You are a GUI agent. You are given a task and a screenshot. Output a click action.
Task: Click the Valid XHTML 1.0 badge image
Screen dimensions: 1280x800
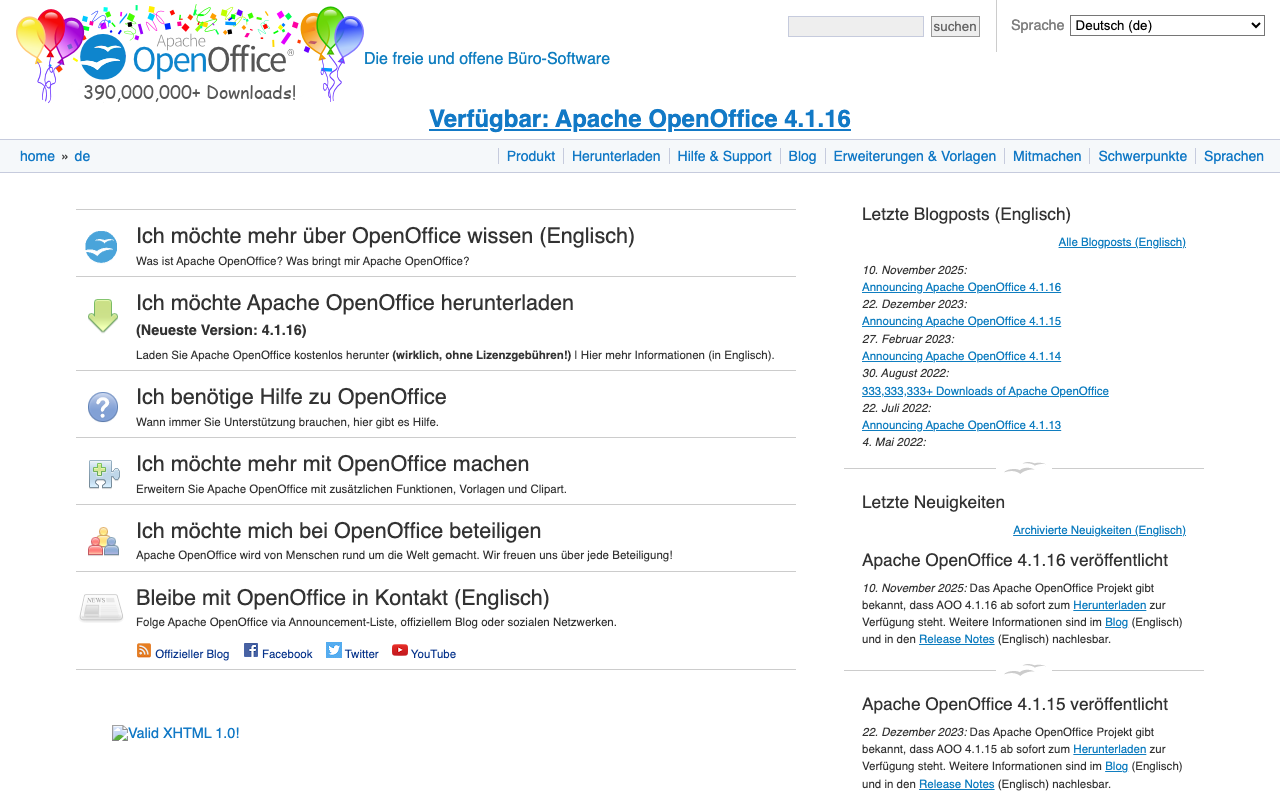(x=176, y=733)
